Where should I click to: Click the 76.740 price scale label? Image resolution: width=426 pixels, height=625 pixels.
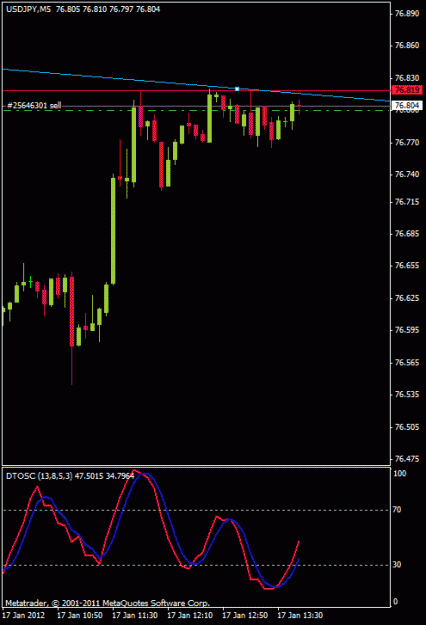click(x=406, y=174)
